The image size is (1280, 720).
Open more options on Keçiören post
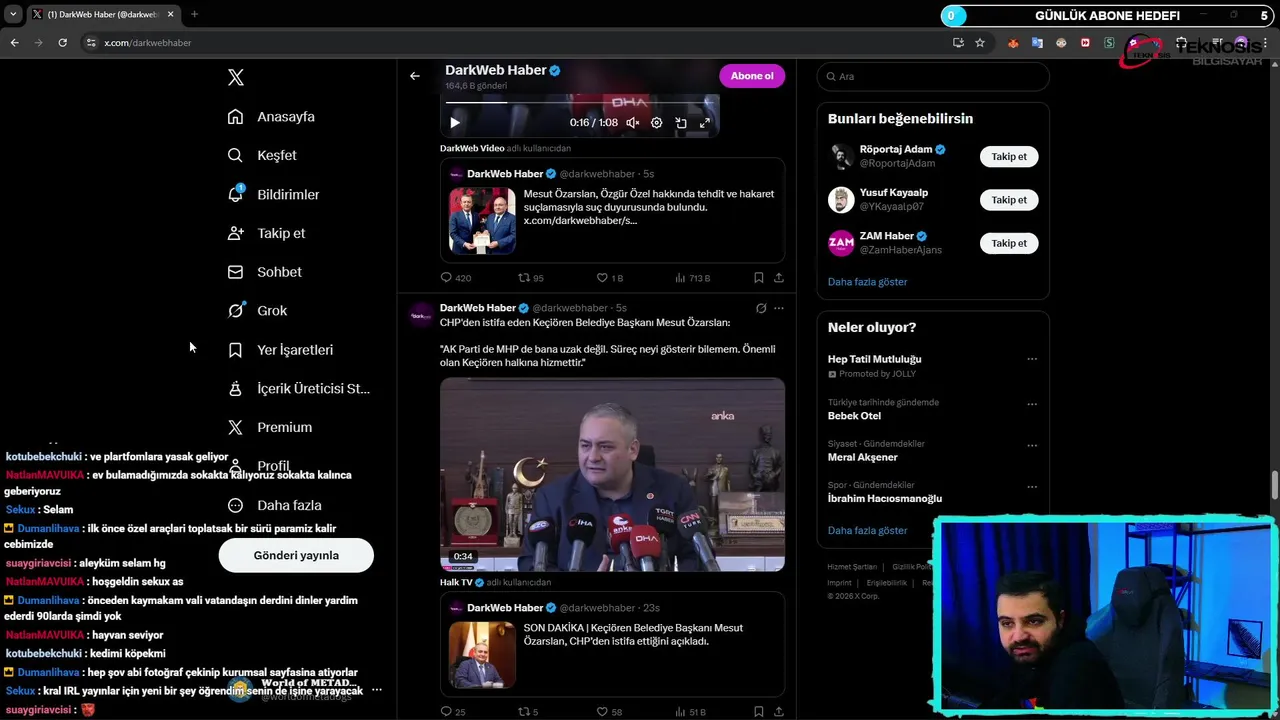779,308
